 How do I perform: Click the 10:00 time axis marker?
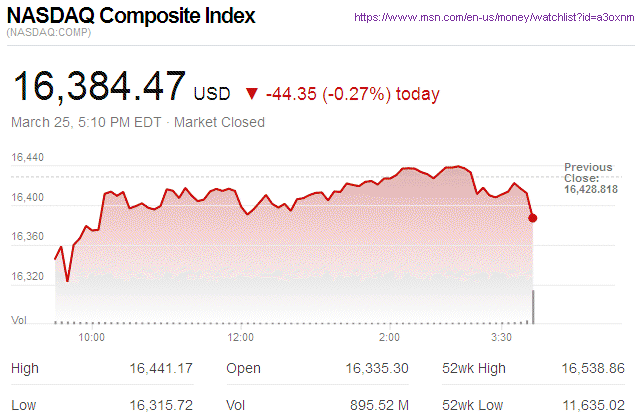[92, 337]
